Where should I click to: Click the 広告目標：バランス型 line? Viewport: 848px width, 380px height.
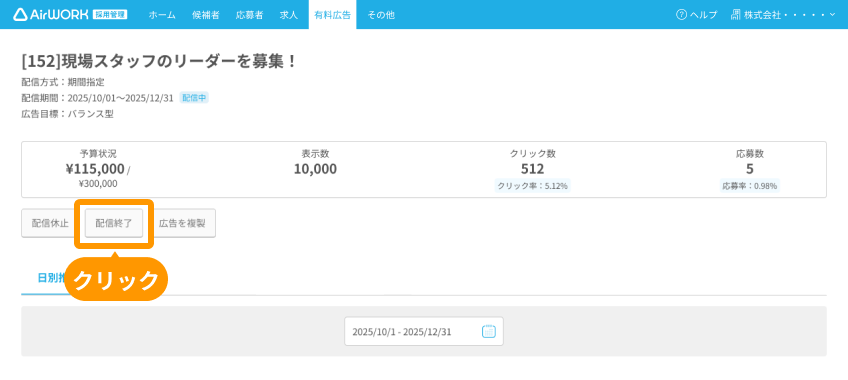(68, 114)
